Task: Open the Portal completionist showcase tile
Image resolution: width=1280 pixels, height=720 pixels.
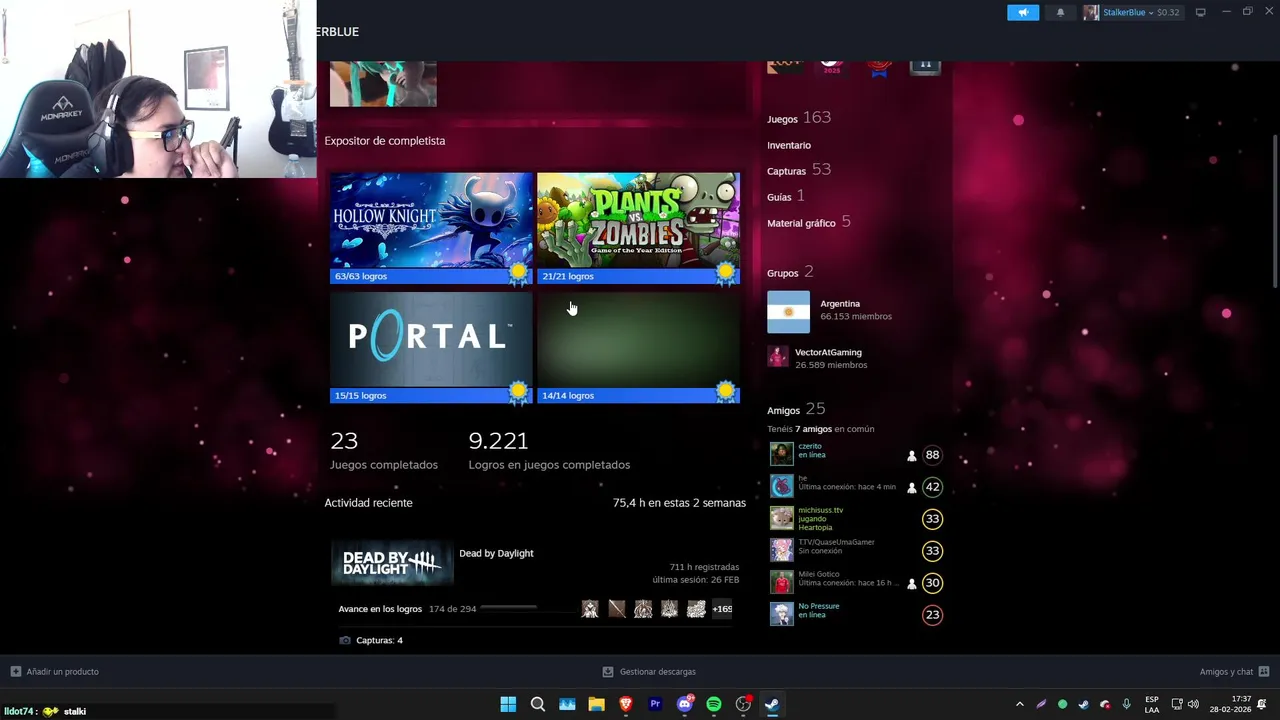Action: [431, 347]
